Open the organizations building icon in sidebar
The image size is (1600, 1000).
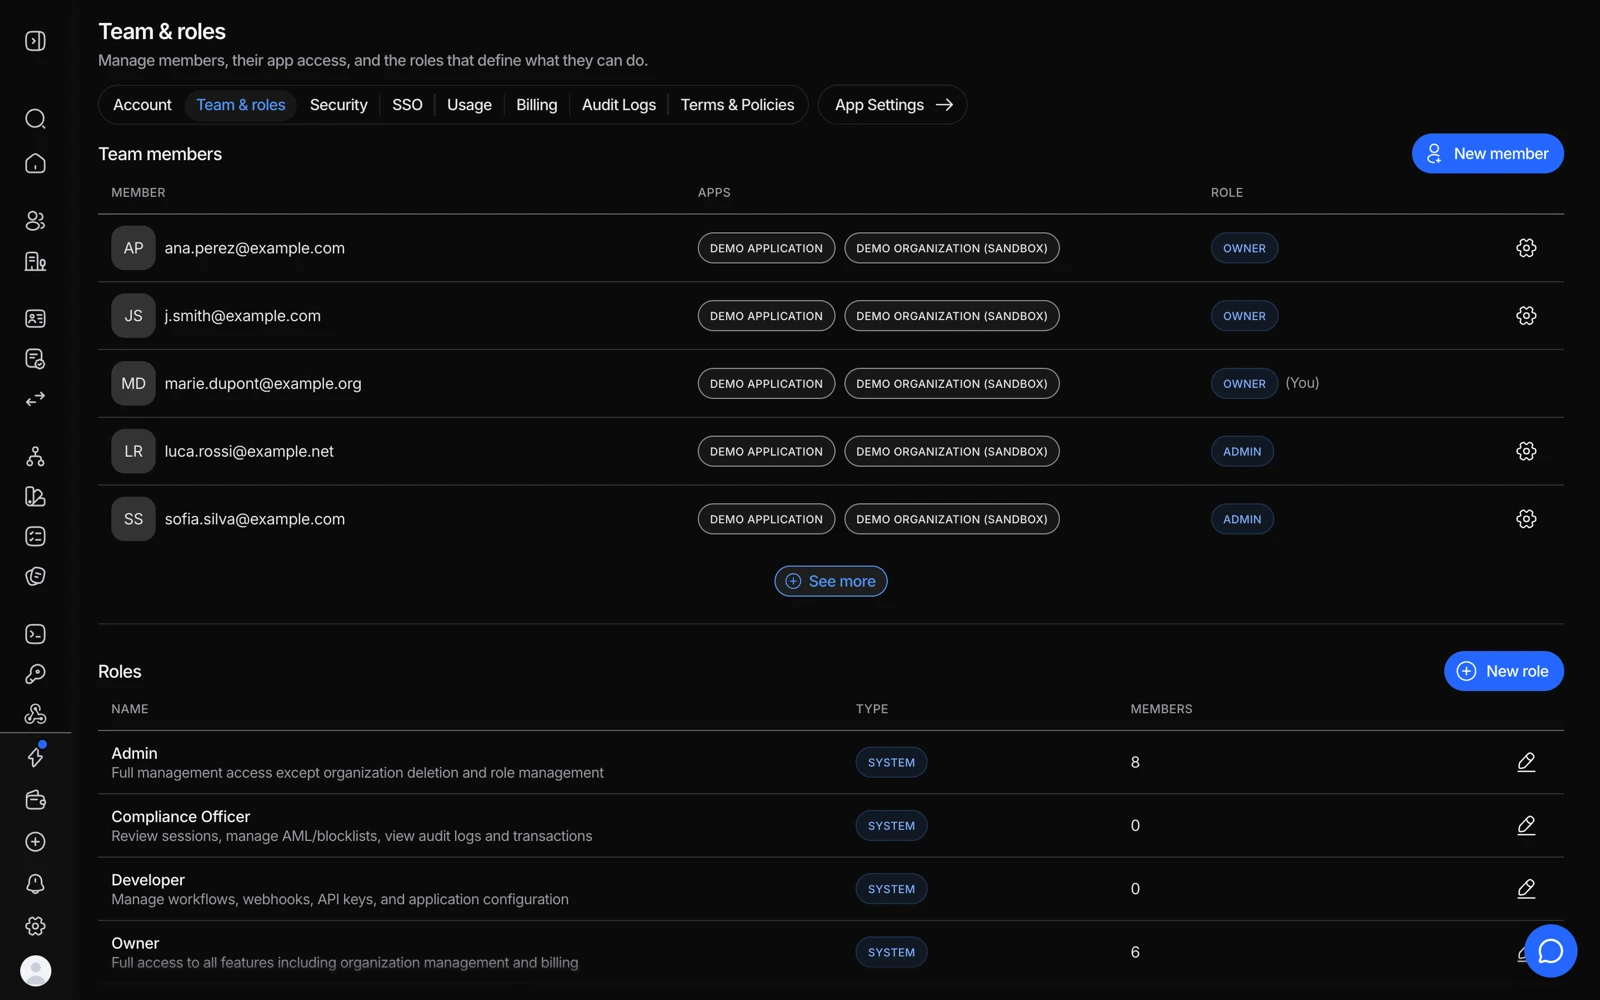coord(35,261)
